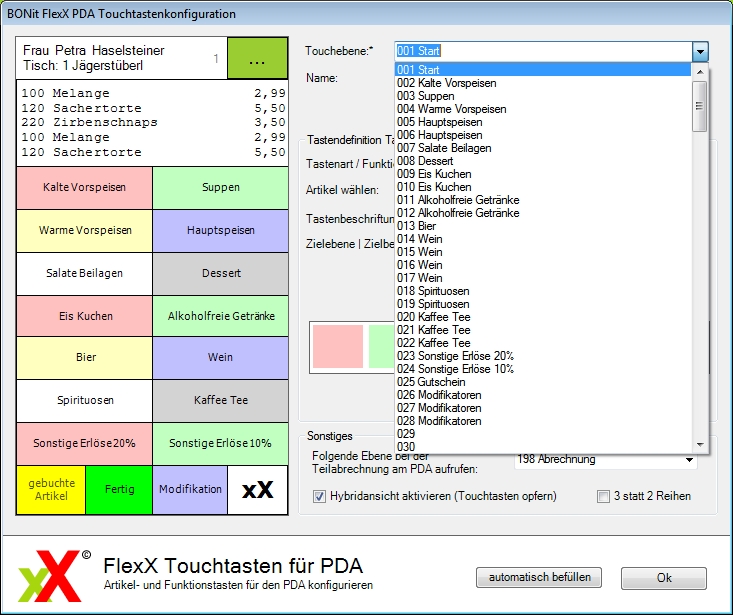The height and width of the screenshot is (615, 733).
Task: Select '014 Wein' entry
Action: (x=542, y=239)
